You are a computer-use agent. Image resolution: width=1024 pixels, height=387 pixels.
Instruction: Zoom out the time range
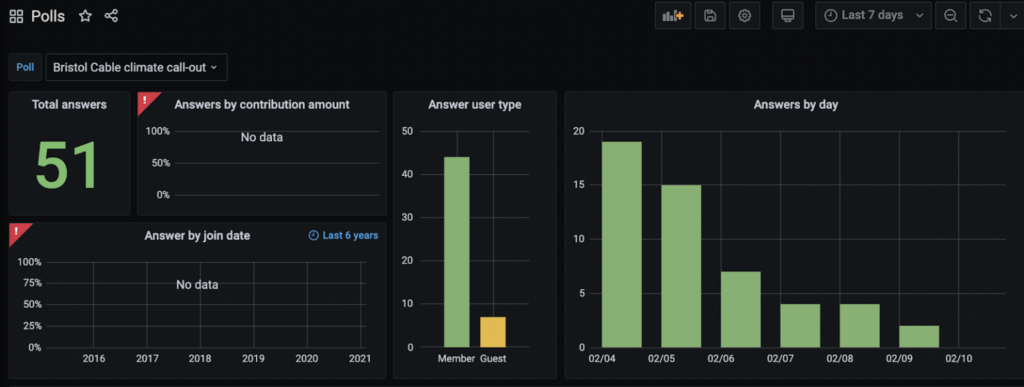coord(950,16)
